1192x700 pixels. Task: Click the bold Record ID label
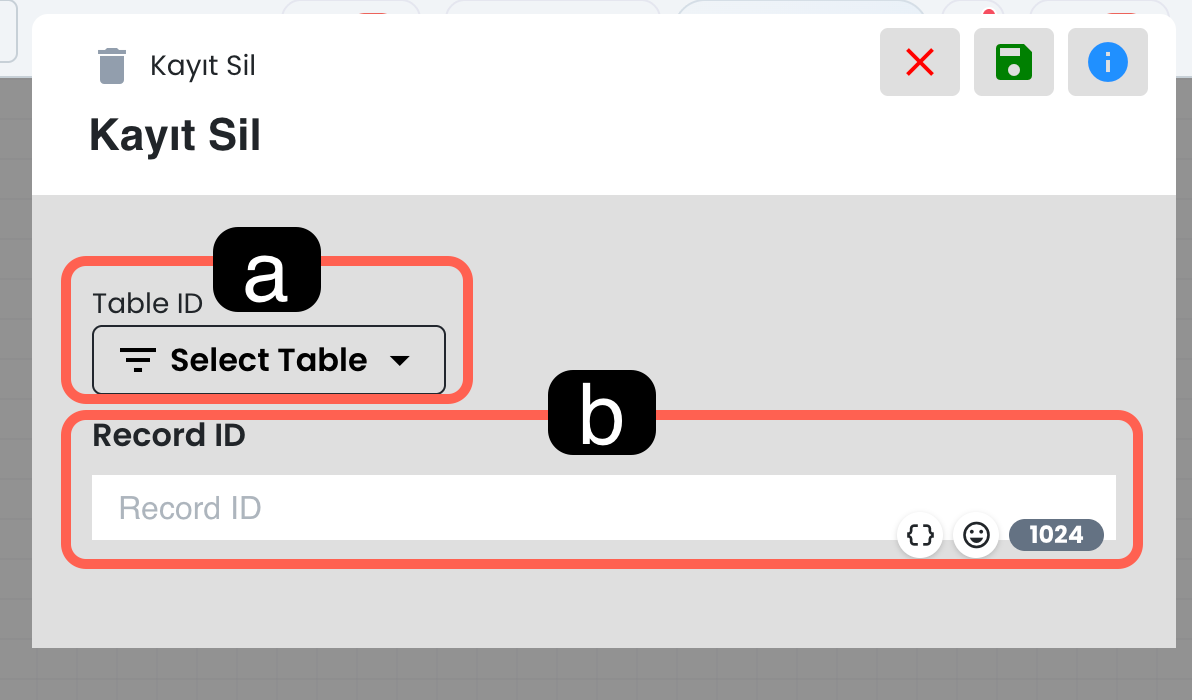(169, 435)
